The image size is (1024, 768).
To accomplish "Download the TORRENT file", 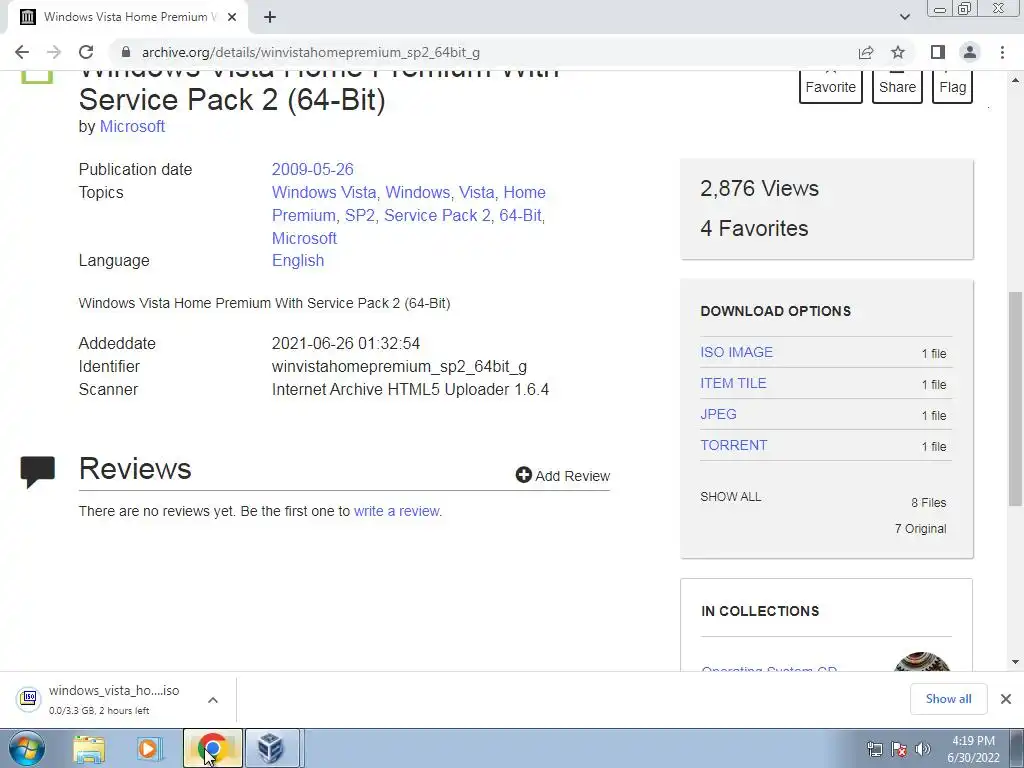I will click(x=733, y=445).
